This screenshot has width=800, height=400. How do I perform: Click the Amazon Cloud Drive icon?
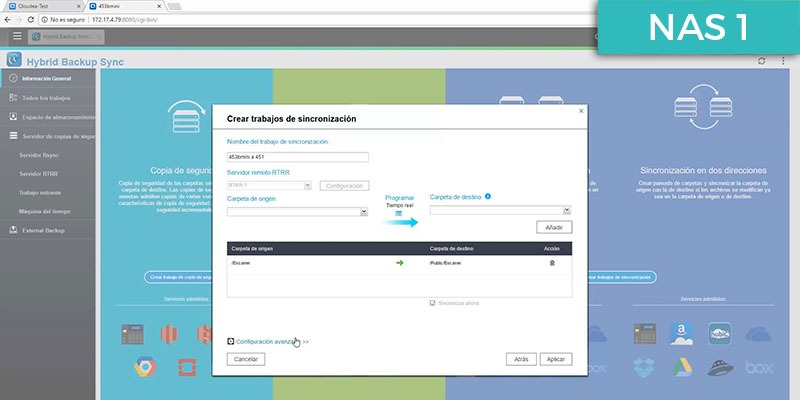(682, 334)
